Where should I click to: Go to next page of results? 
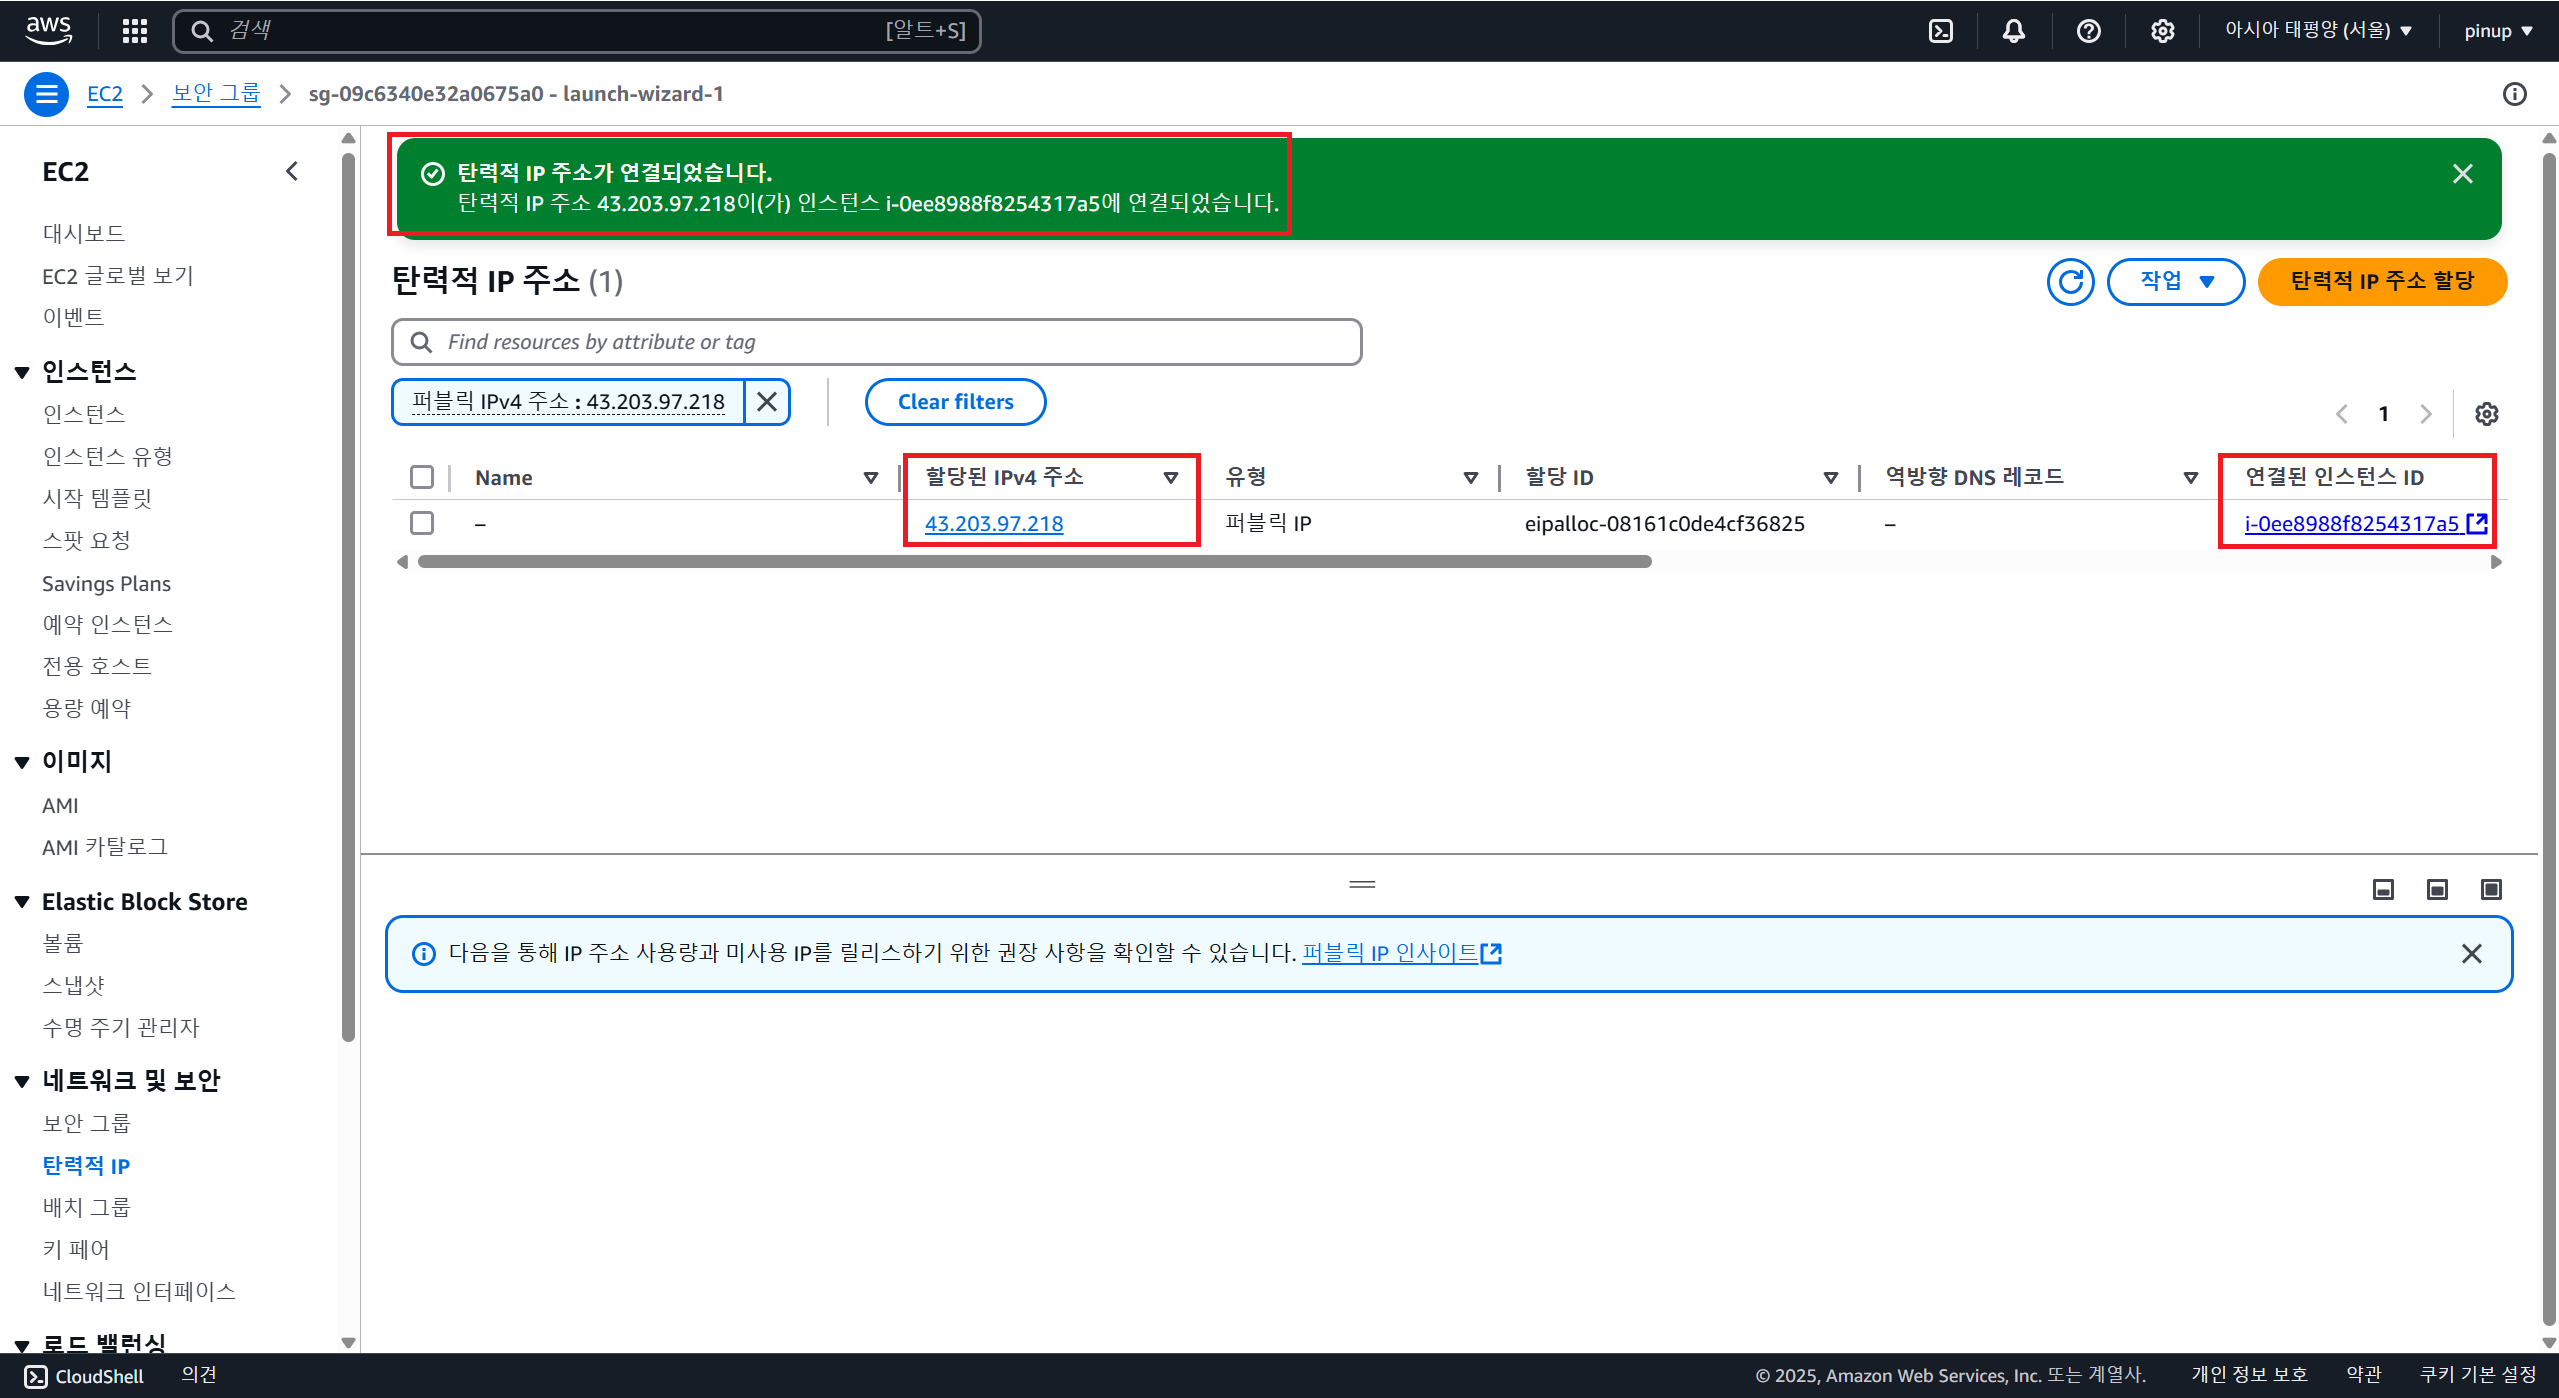pos(2426,414)
